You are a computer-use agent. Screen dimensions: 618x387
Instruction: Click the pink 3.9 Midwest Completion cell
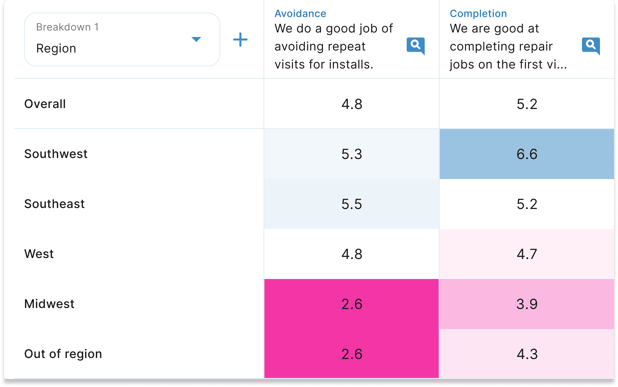(x=527, y=304)
